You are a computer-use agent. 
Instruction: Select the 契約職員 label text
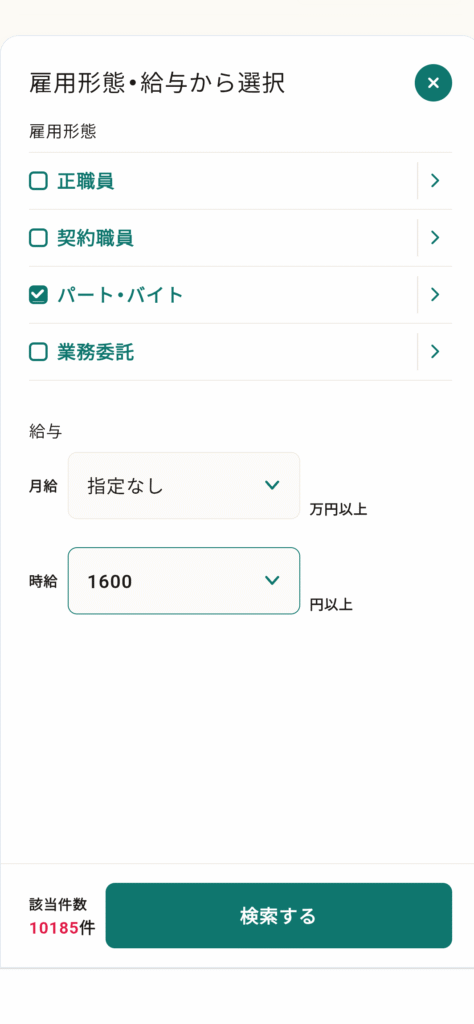click(95, 238)
